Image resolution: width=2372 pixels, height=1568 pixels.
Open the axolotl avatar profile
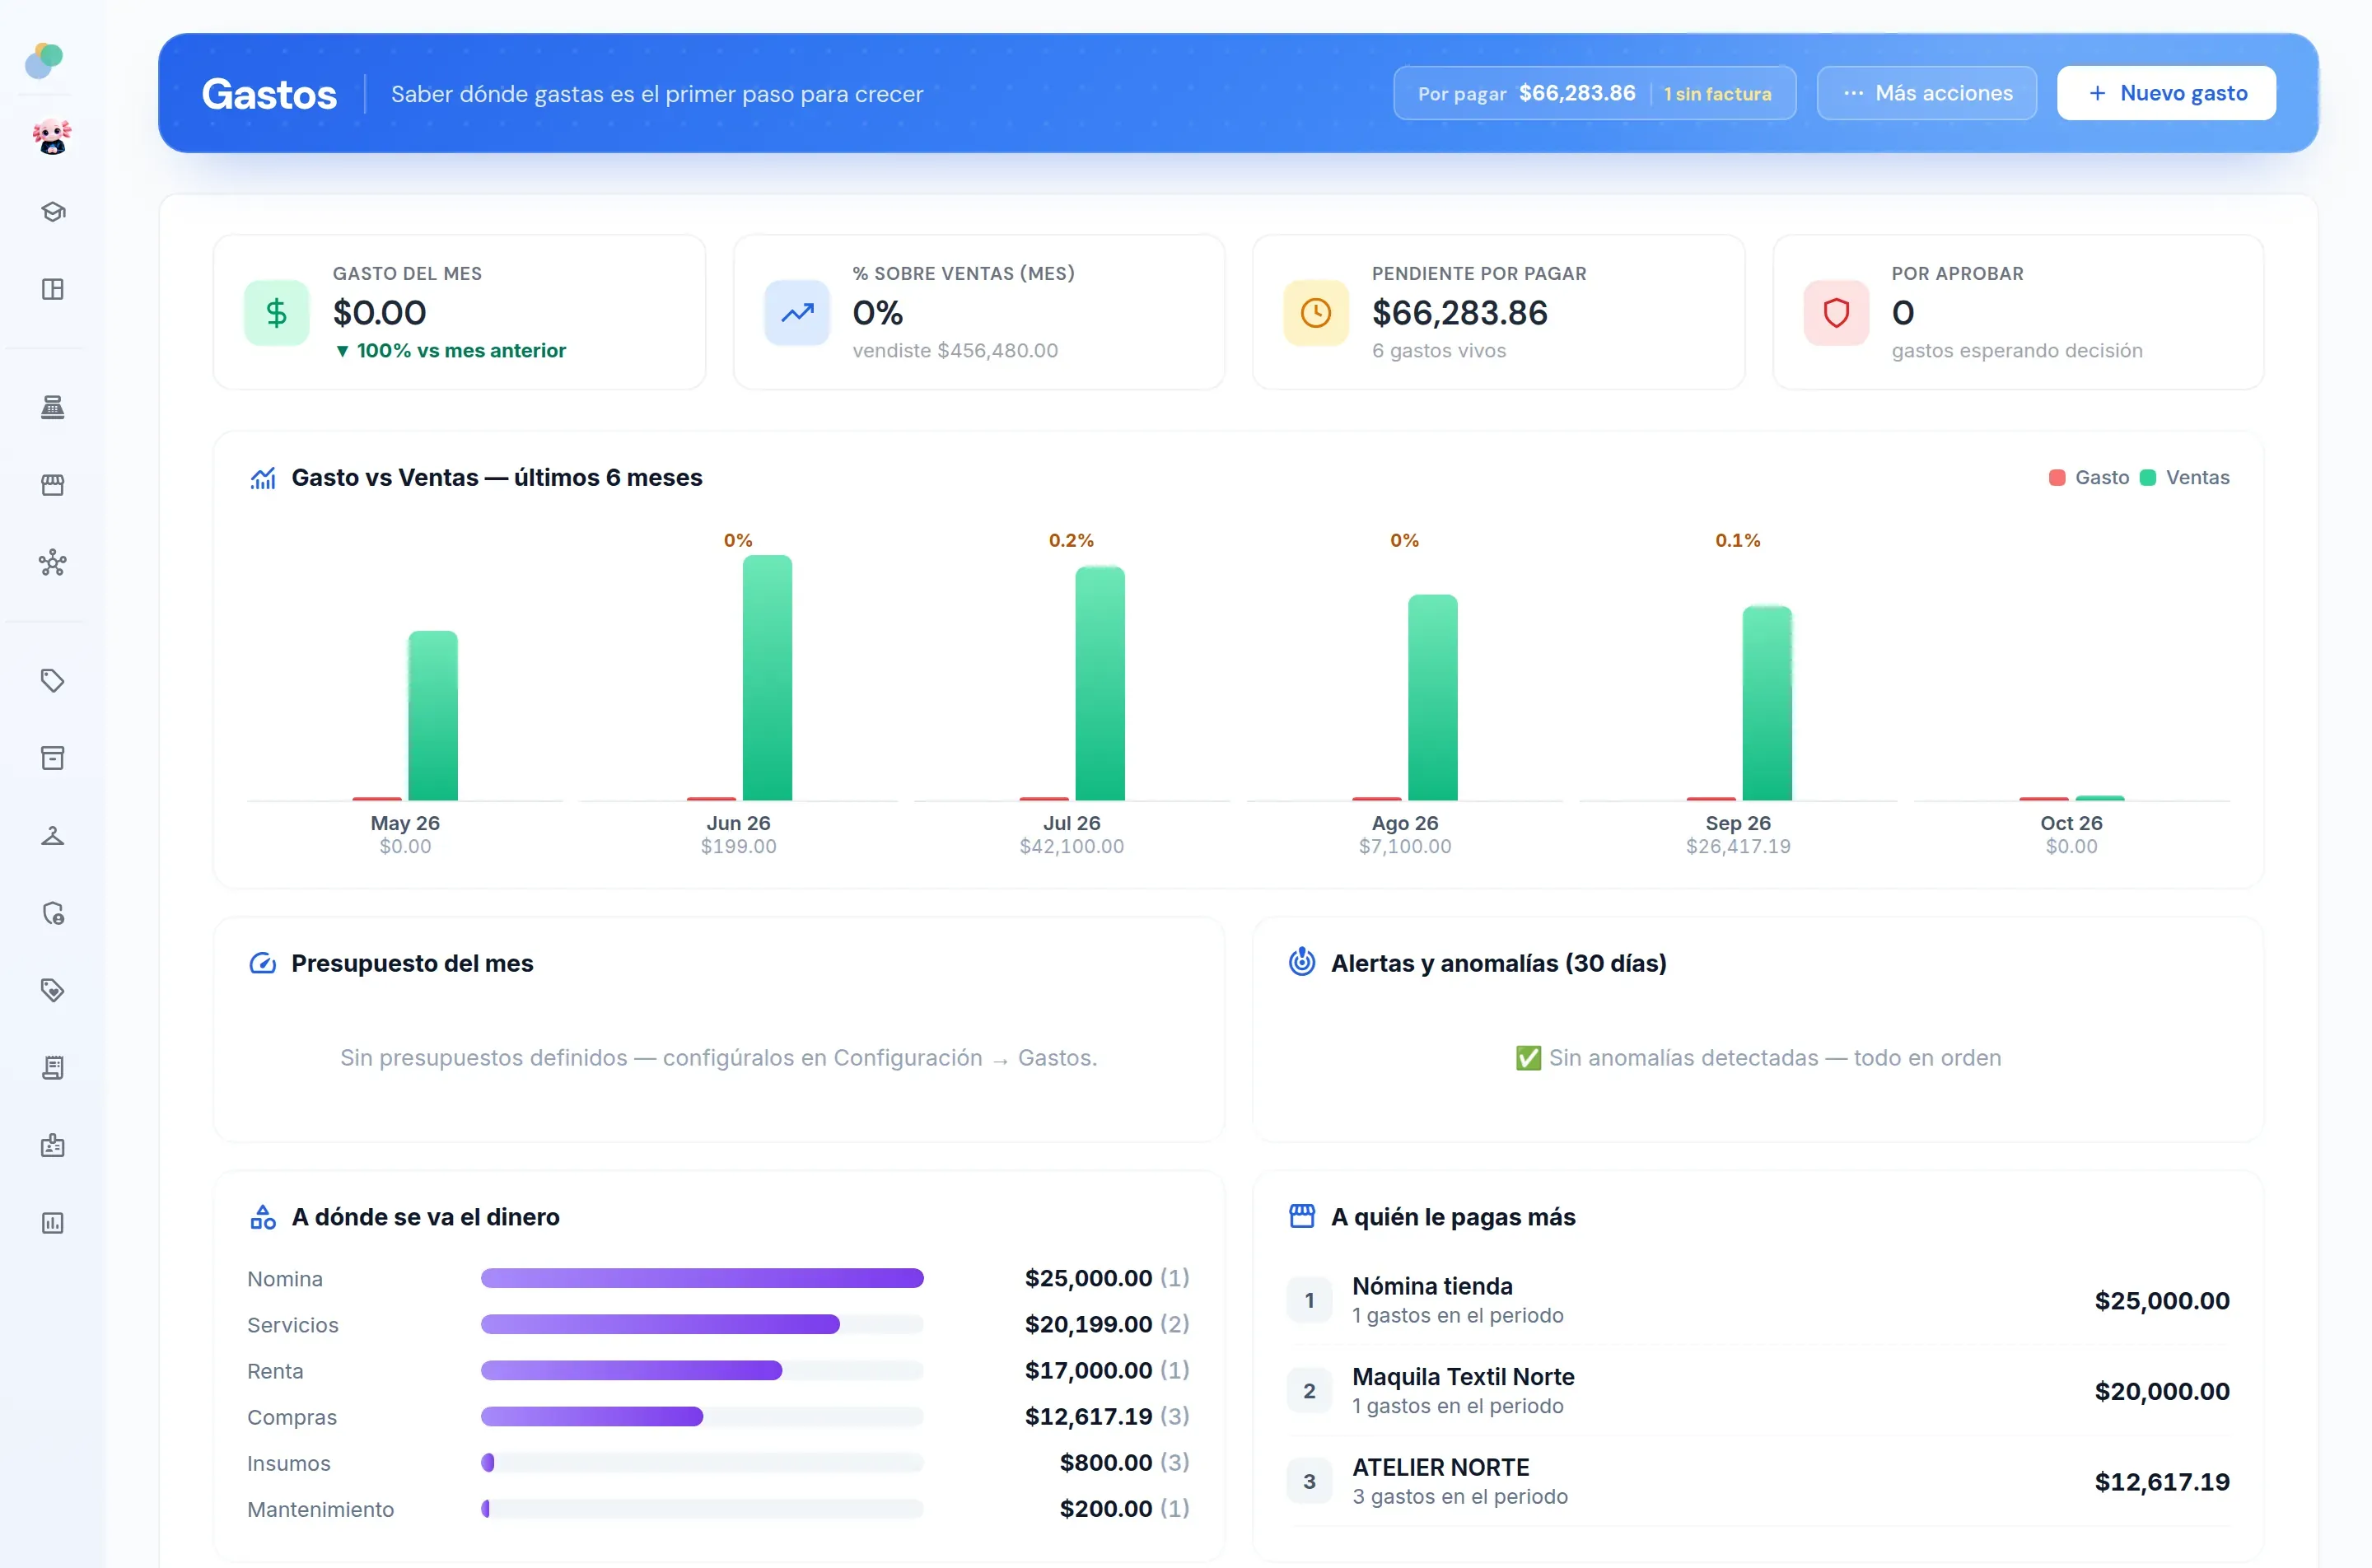coord(52,137)
